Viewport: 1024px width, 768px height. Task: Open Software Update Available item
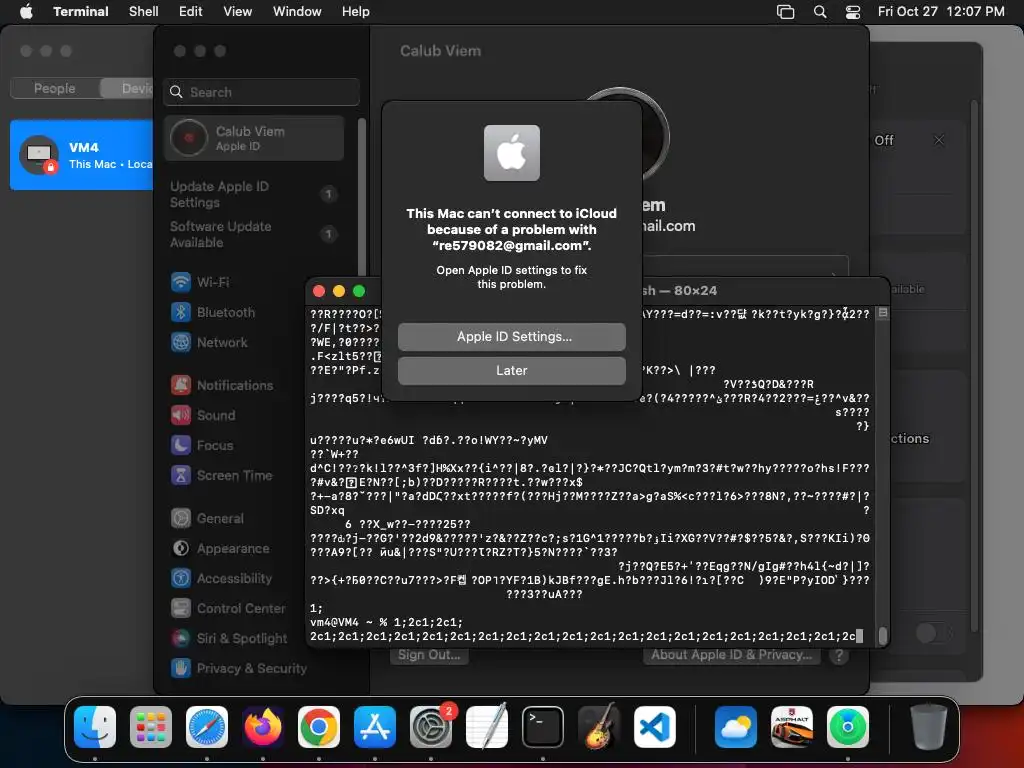(255, 234)
